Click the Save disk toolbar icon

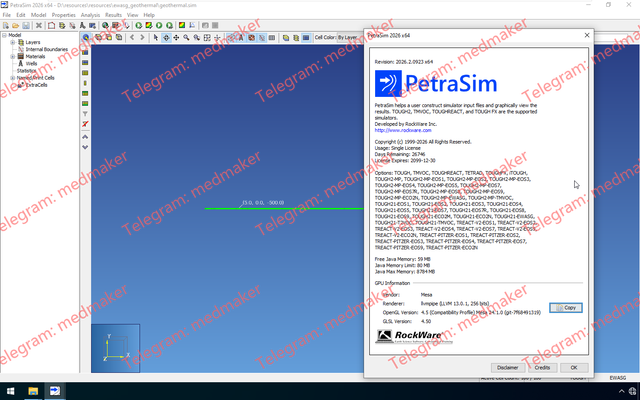26,25
